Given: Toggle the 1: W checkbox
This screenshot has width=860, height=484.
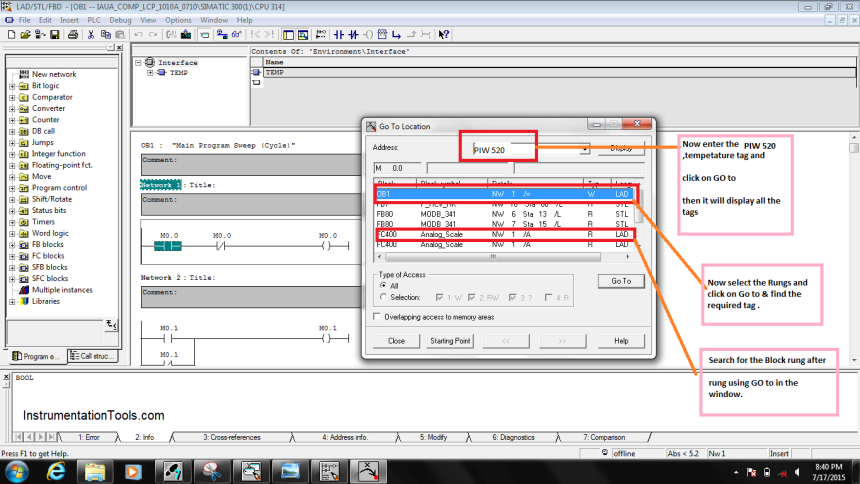Looking at the screenshot, I should [439, 297].
